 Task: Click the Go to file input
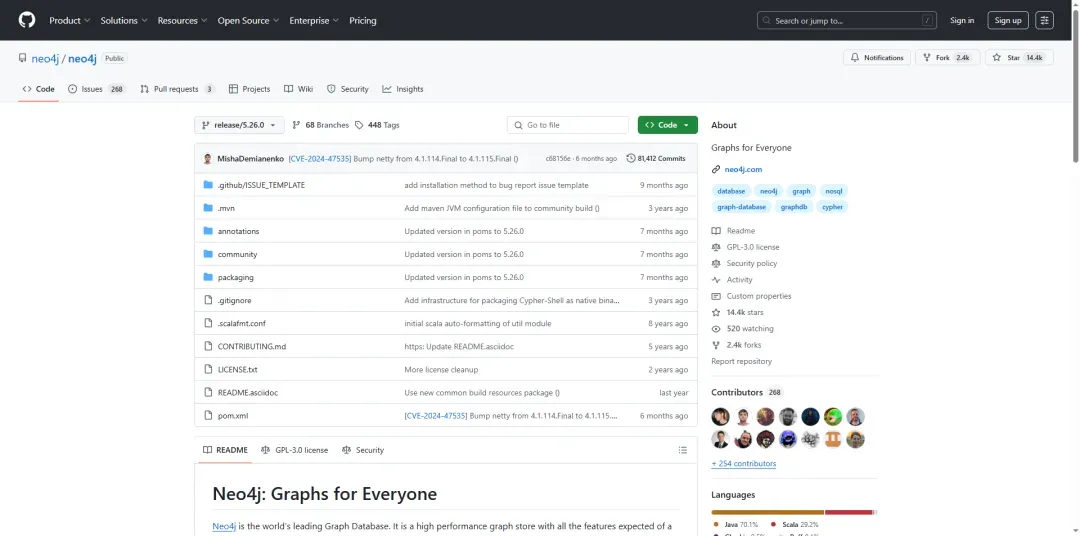click(x=568, y=125)
